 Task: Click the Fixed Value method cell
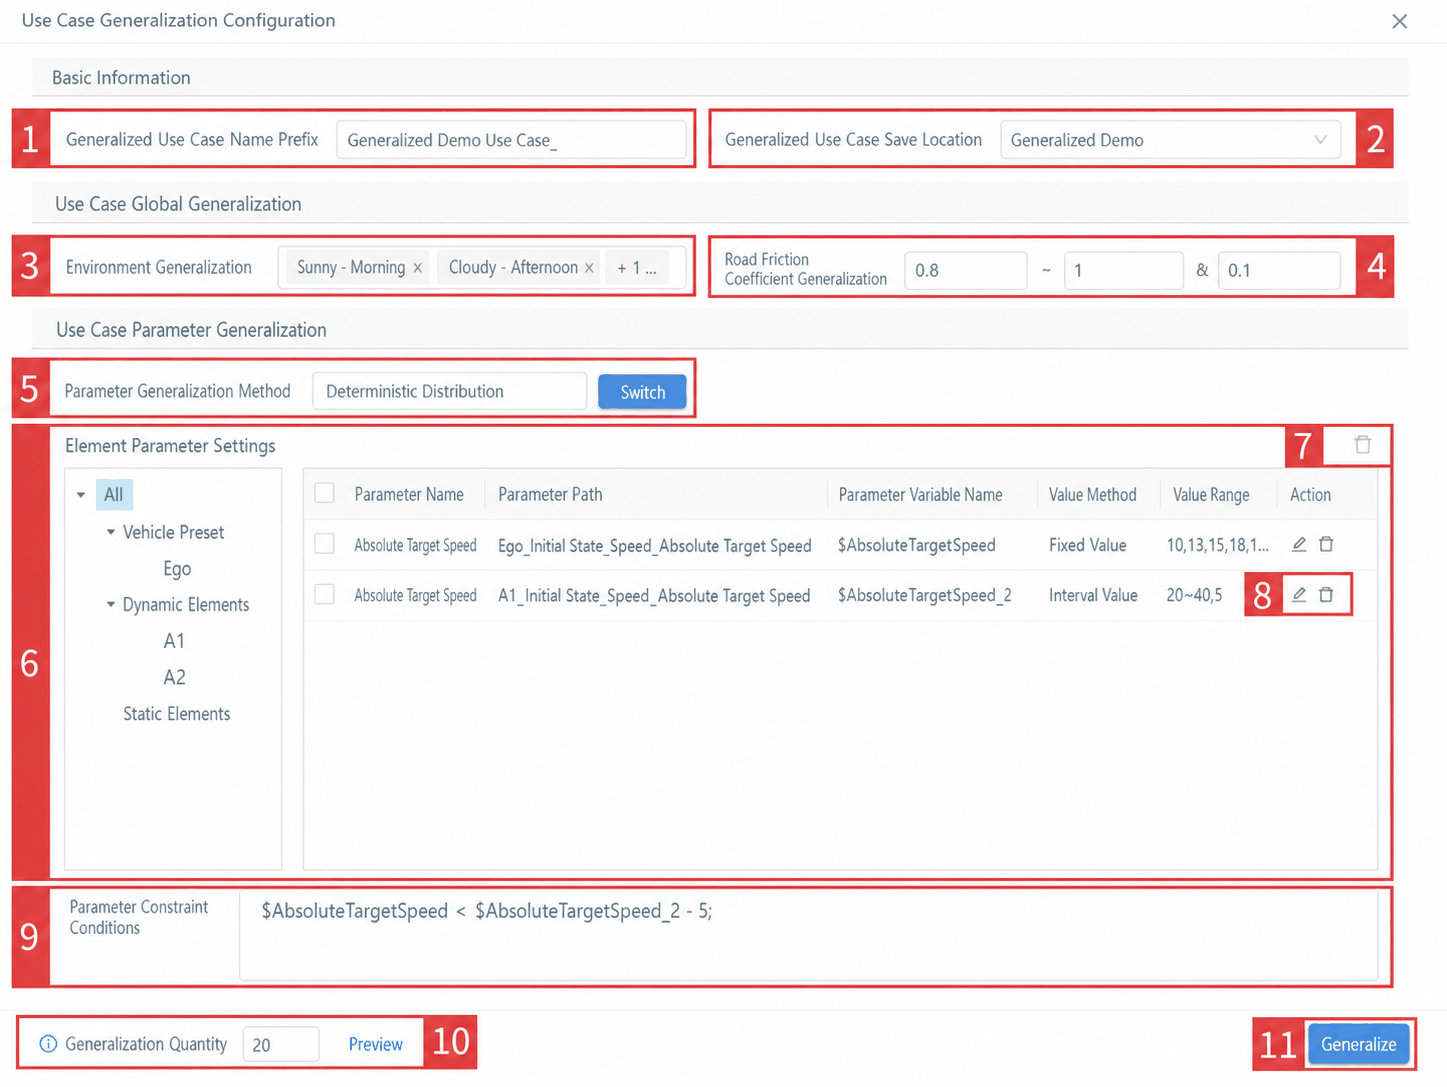coord(1087,545)
